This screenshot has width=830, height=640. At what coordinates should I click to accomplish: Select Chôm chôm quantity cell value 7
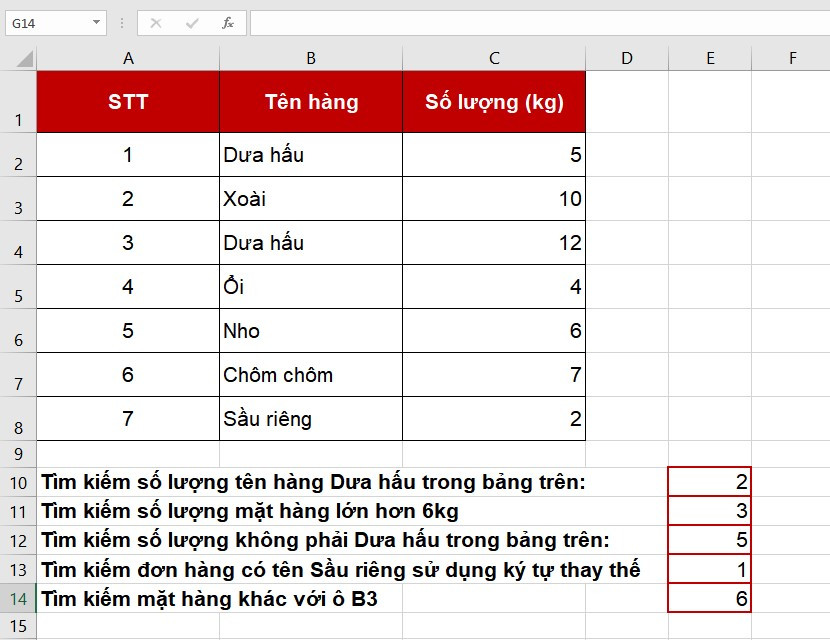coord(494,374)
